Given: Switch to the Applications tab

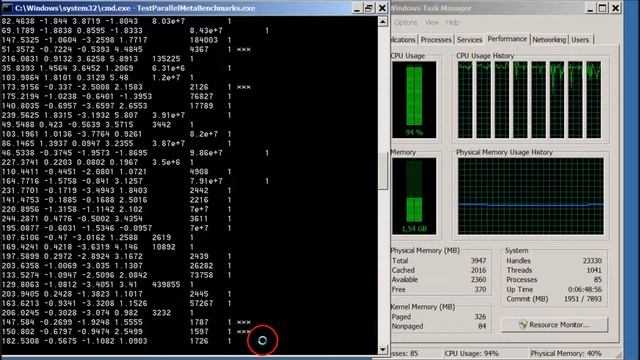Looking at the screenshot, I should pos(403,40).
